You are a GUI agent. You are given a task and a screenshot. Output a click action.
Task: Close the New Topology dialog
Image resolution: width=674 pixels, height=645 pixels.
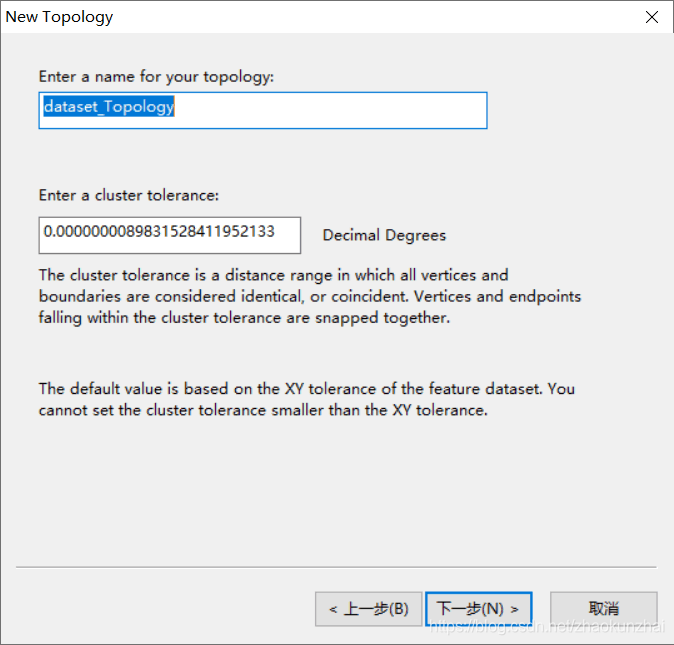(652, 17)
